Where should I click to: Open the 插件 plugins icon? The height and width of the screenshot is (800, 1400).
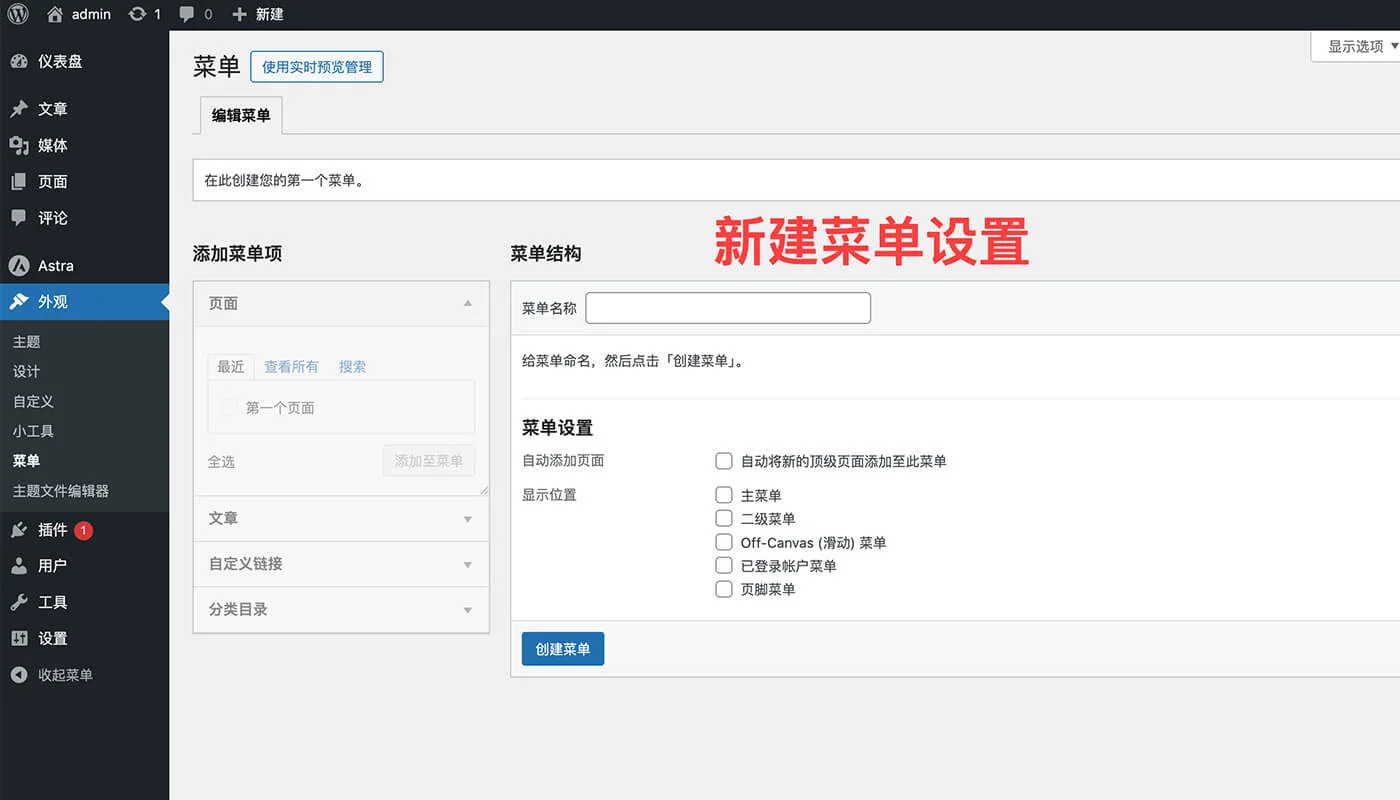pyautogui.click(x=19, y=530)
